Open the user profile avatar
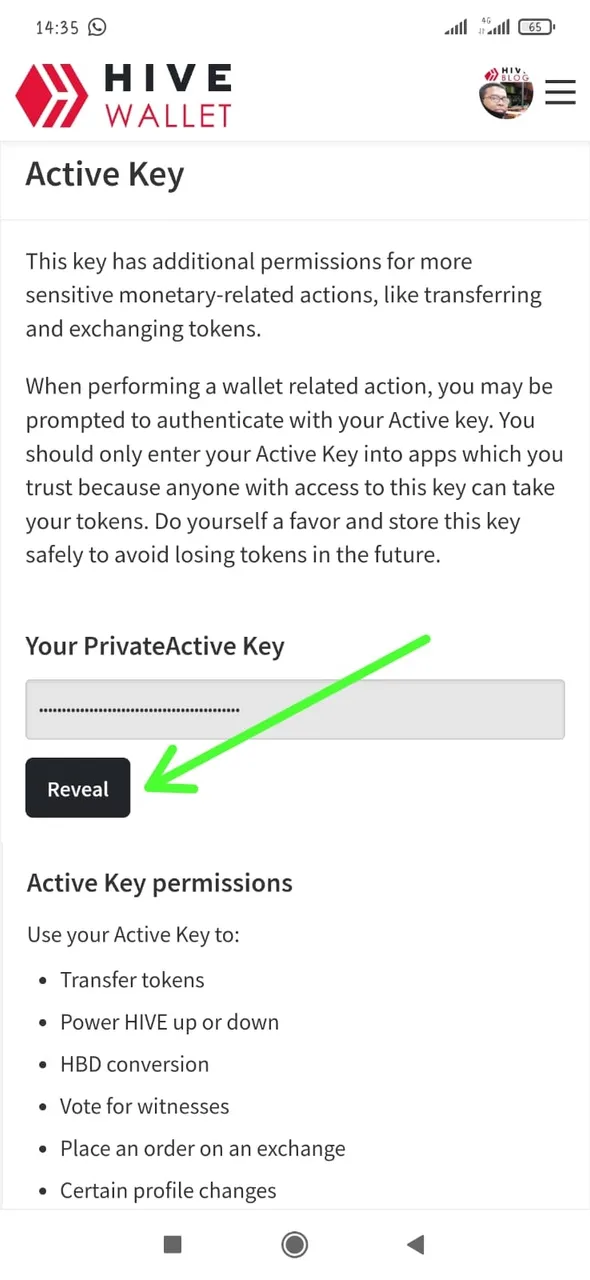This screenshot has height=1280, width=590. point(506,93)
